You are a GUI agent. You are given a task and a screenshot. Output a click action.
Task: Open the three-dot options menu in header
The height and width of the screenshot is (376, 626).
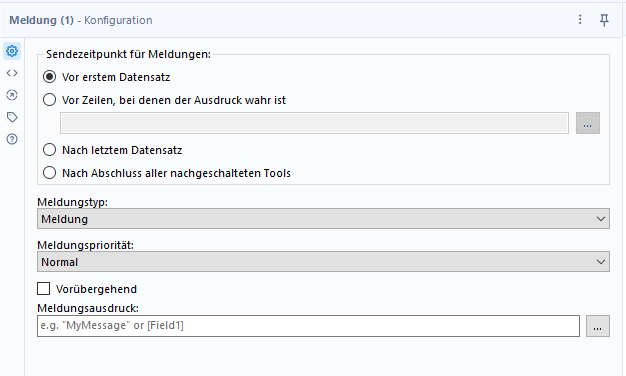580,20
